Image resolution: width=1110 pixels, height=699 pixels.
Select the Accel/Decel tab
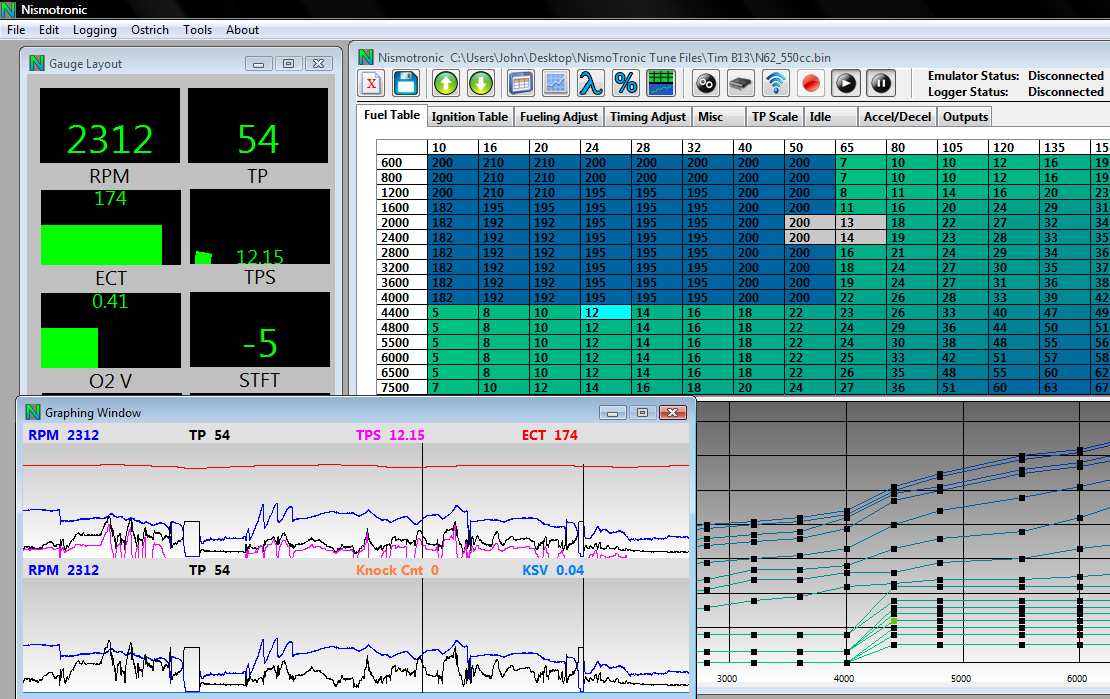tap(897, 117)
